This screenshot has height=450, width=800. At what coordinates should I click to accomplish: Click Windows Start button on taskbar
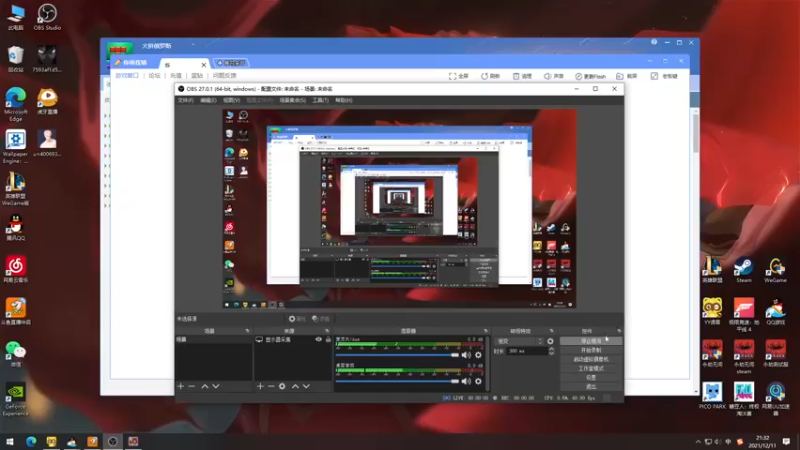coord(9,441)
